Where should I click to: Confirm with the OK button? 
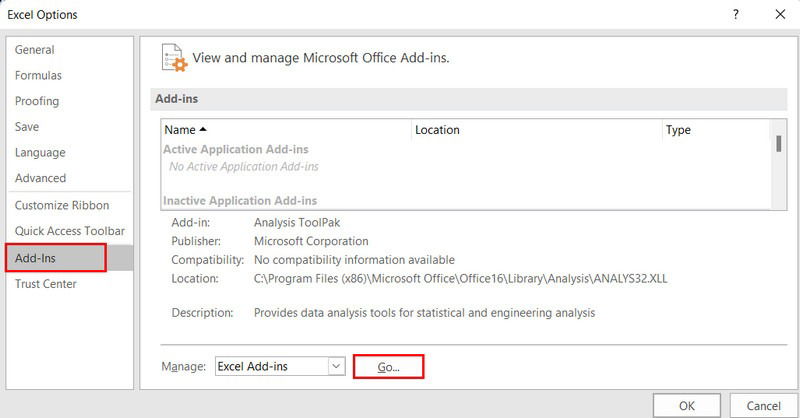687,406
